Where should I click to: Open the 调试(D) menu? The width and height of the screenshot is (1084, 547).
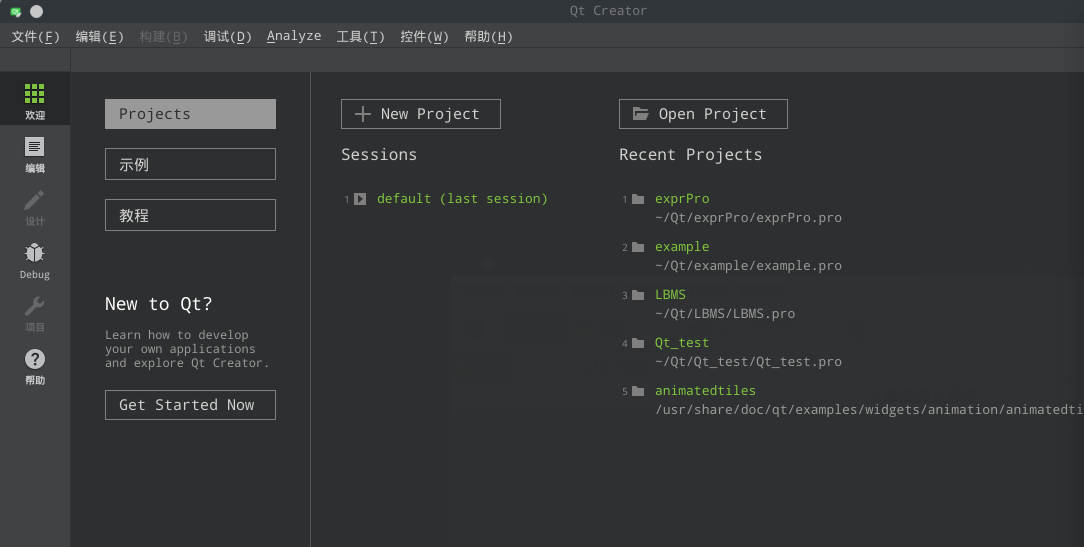(x=227, y=37)
